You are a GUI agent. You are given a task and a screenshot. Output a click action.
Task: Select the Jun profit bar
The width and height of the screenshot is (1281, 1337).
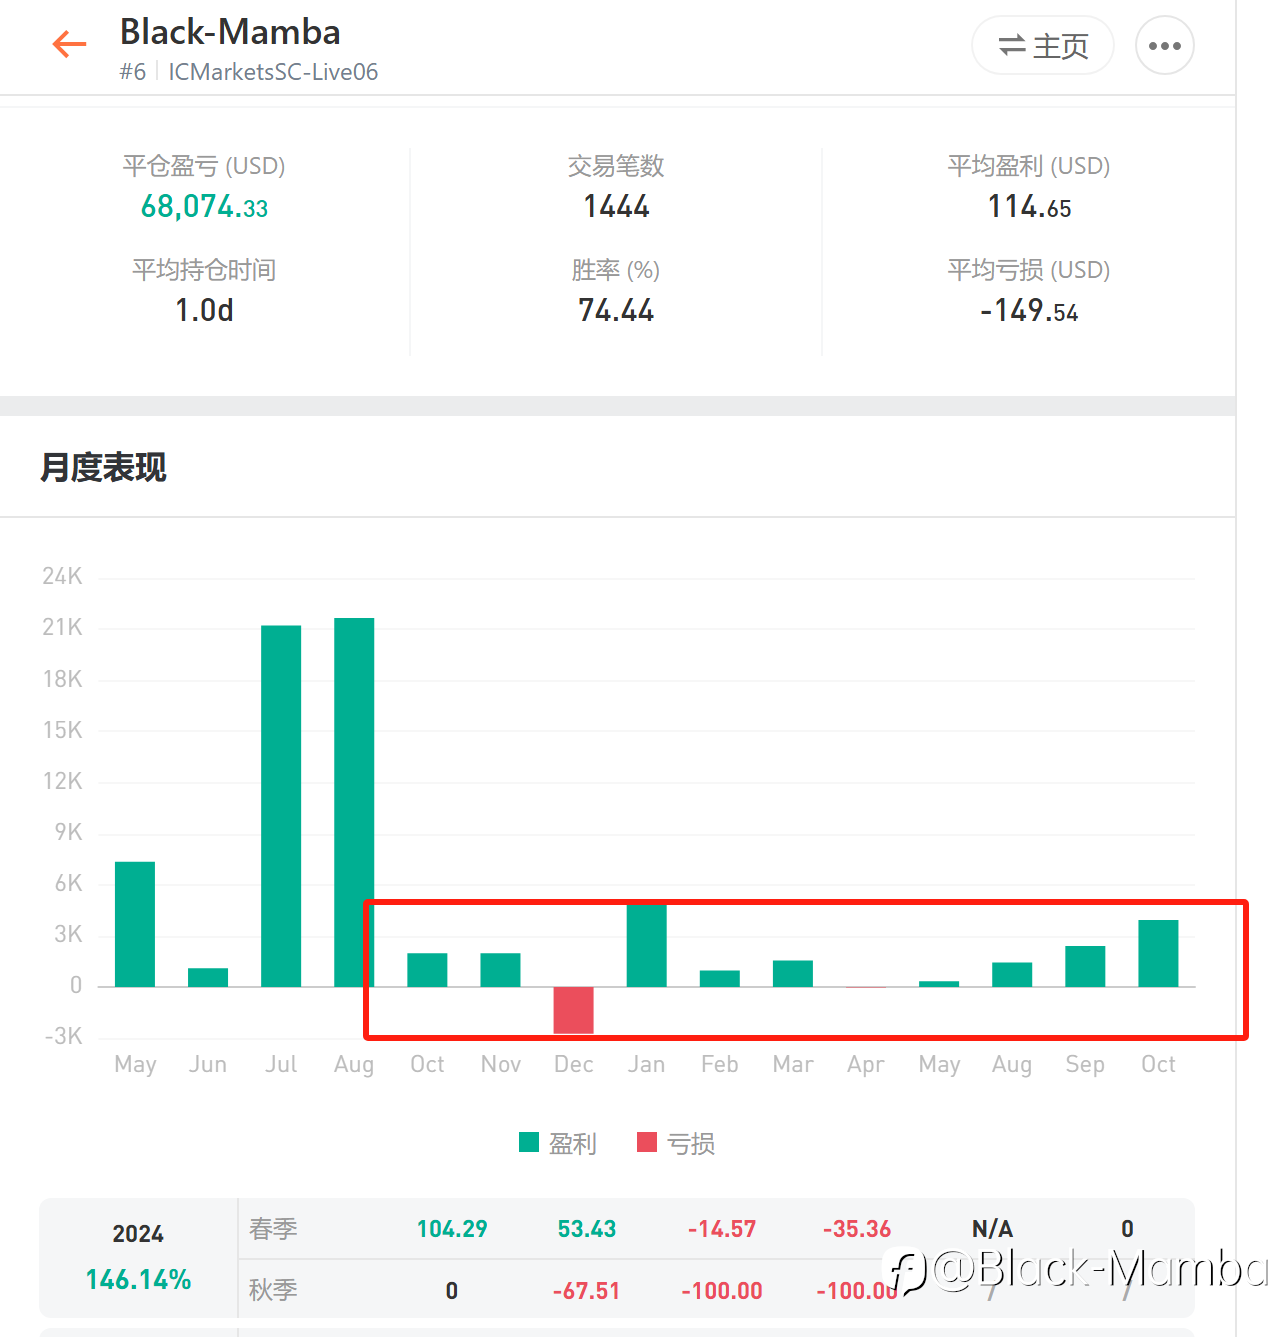[x=208, y=978]
